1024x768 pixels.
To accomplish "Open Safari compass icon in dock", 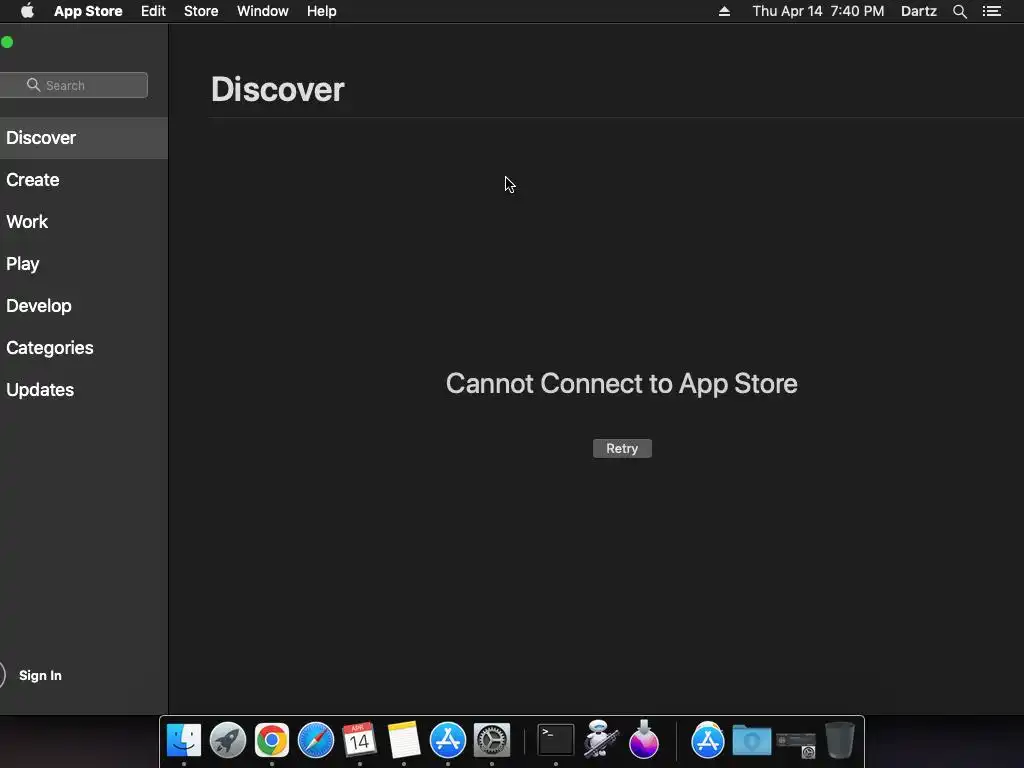I will (x=316, y=741).
